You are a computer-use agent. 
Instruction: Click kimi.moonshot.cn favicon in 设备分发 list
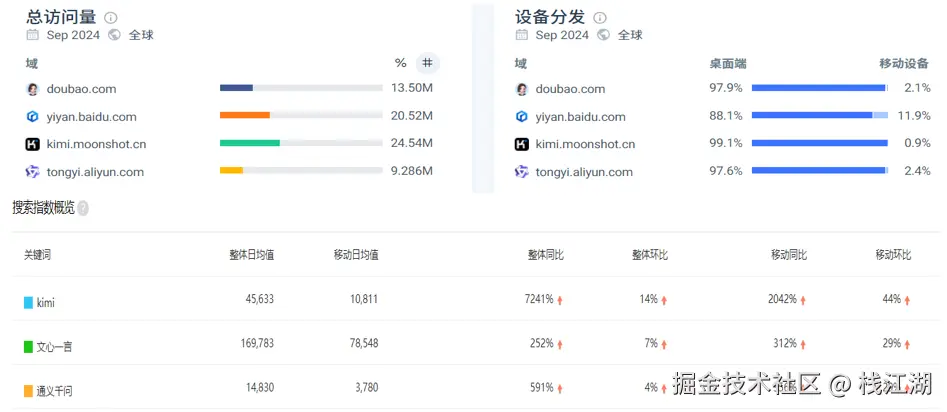click(521, 144)
